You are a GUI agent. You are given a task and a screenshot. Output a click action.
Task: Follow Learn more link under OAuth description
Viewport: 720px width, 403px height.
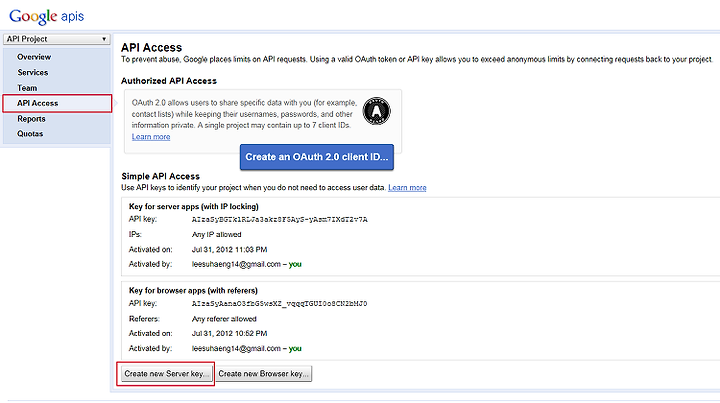coord(151,137)
